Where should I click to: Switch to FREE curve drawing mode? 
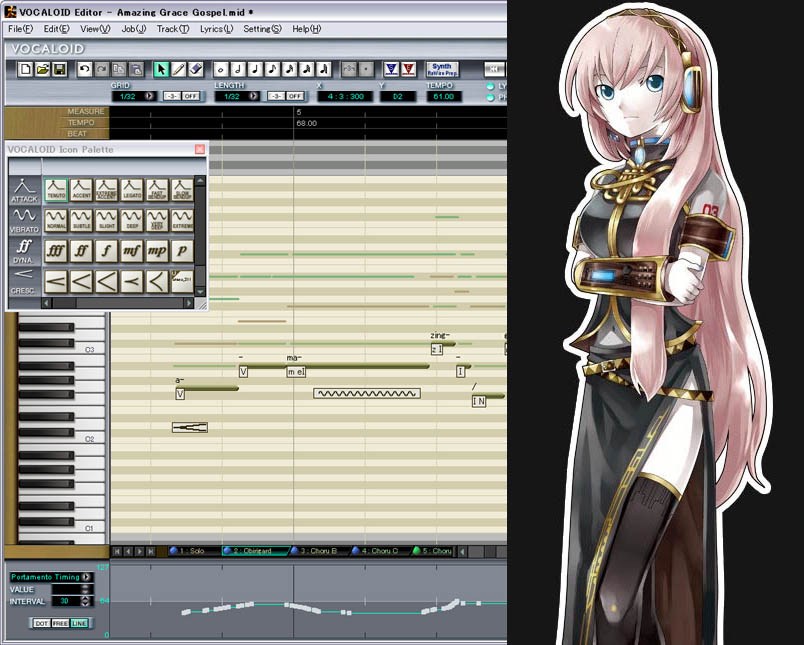coord(59,623)
